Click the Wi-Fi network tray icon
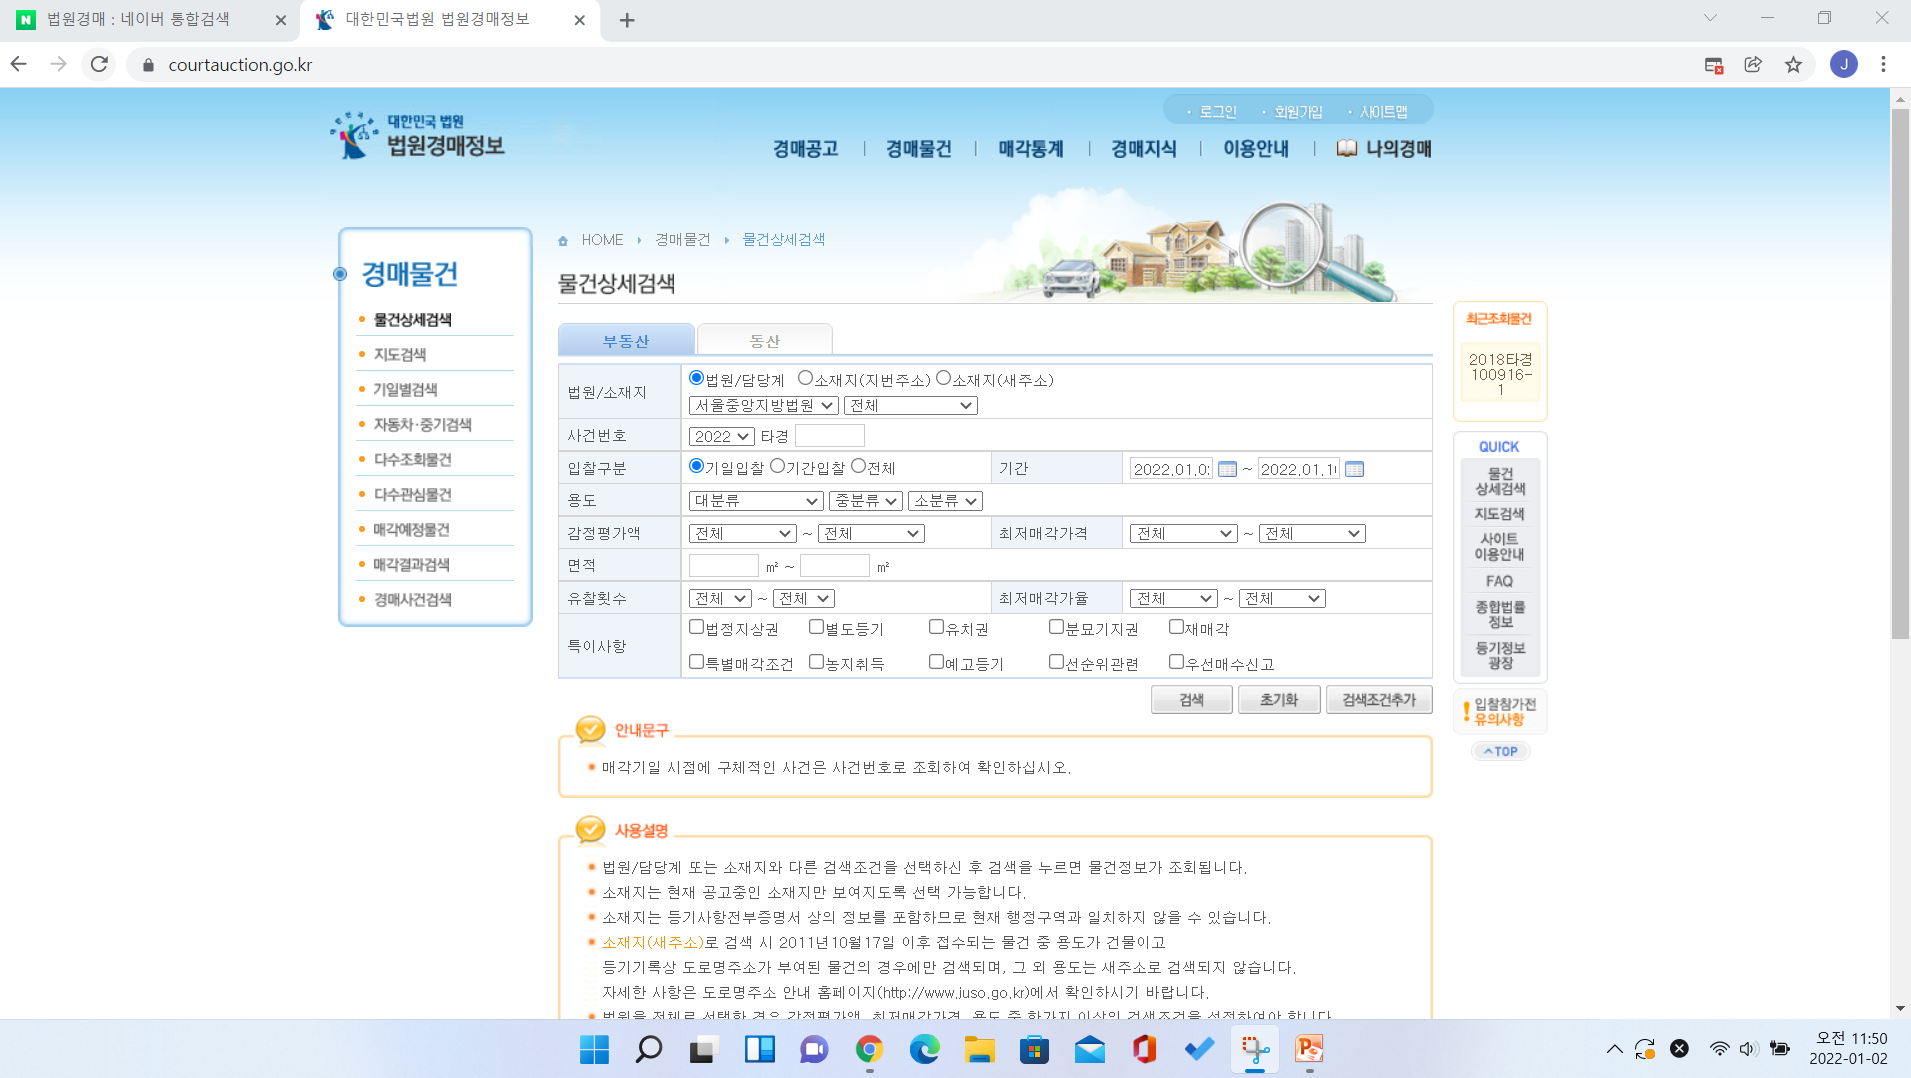The width and height of the screenshot is (1911, 1078). point(1719,1049)
